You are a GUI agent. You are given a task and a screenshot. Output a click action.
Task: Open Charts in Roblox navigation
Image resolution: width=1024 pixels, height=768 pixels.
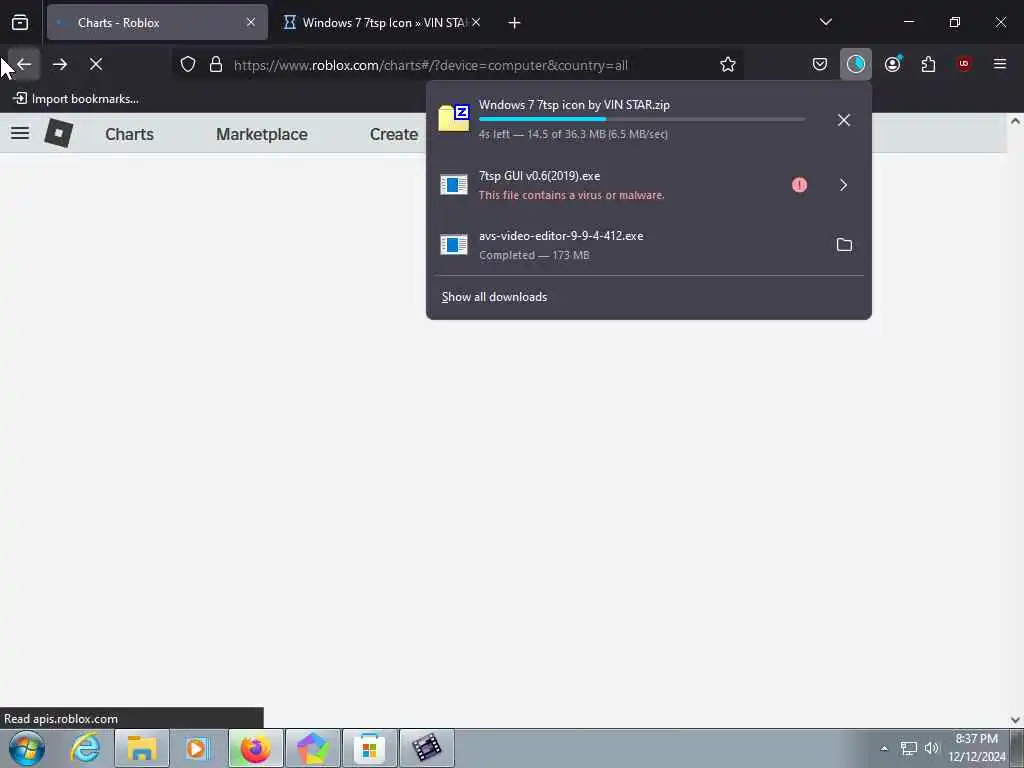coord(129,135)
